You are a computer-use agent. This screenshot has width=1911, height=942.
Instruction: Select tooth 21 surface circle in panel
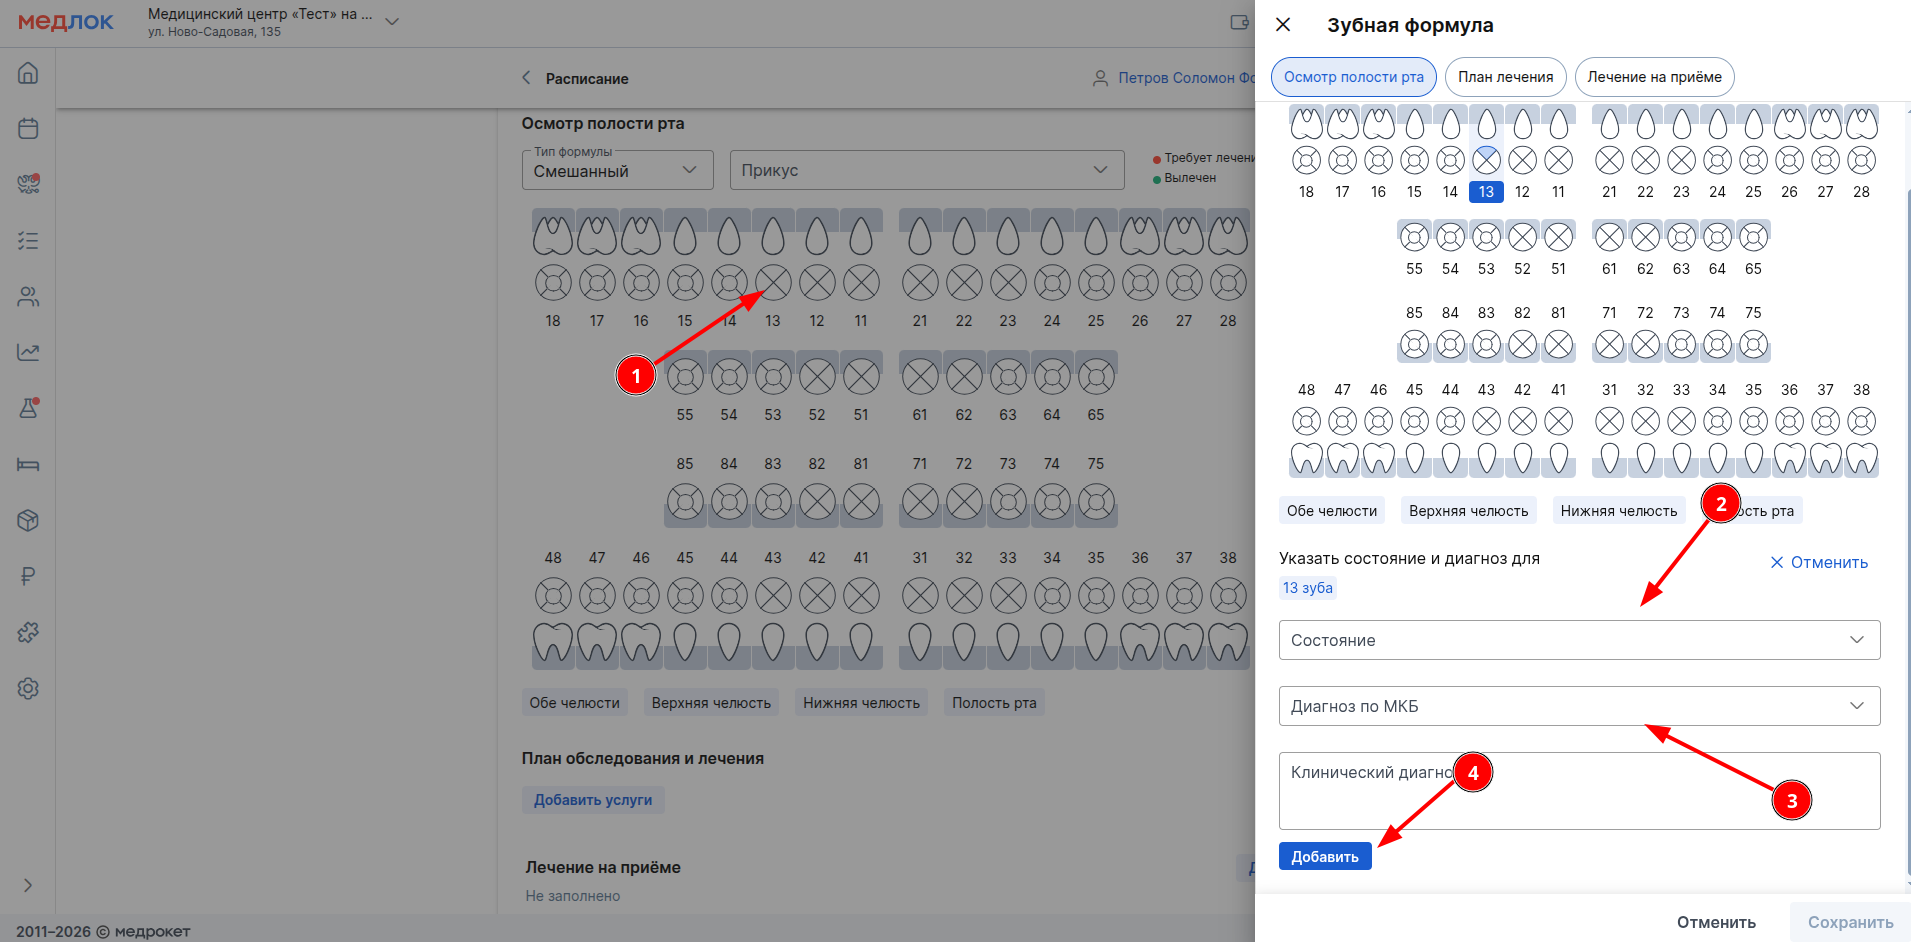coord(1609,160)
